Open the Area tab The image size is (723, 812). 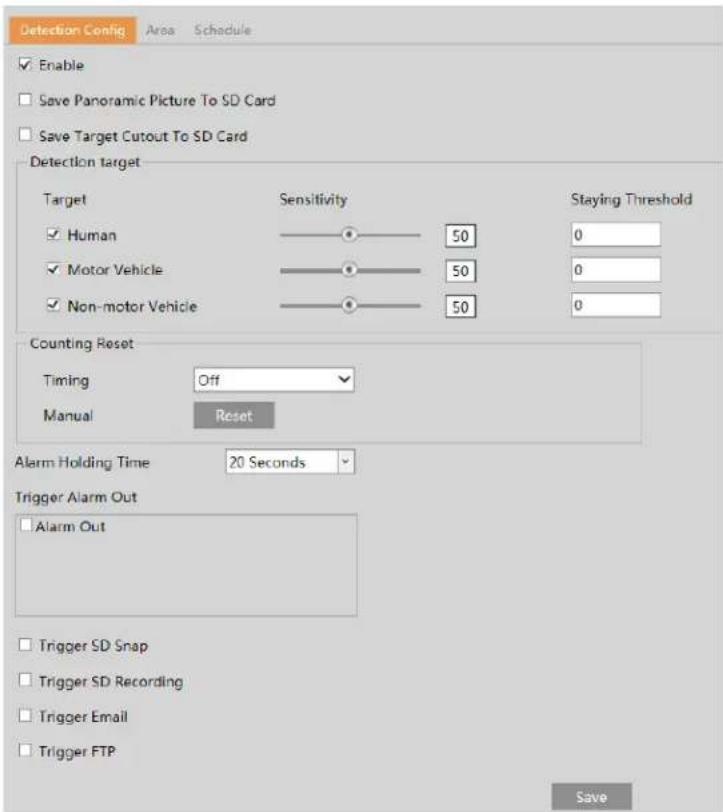(160, 30)
